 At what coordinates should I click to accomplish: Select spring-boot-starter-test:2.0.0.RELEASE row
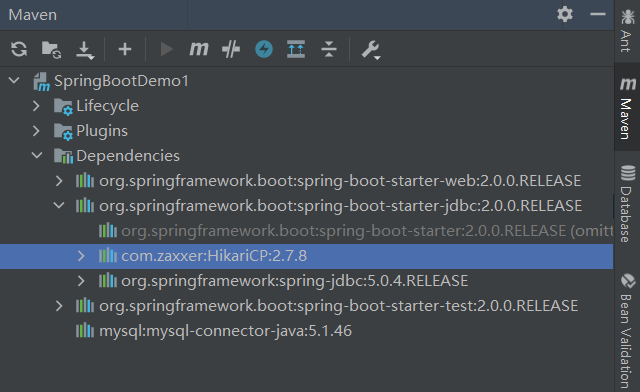(x=307, y=306)
